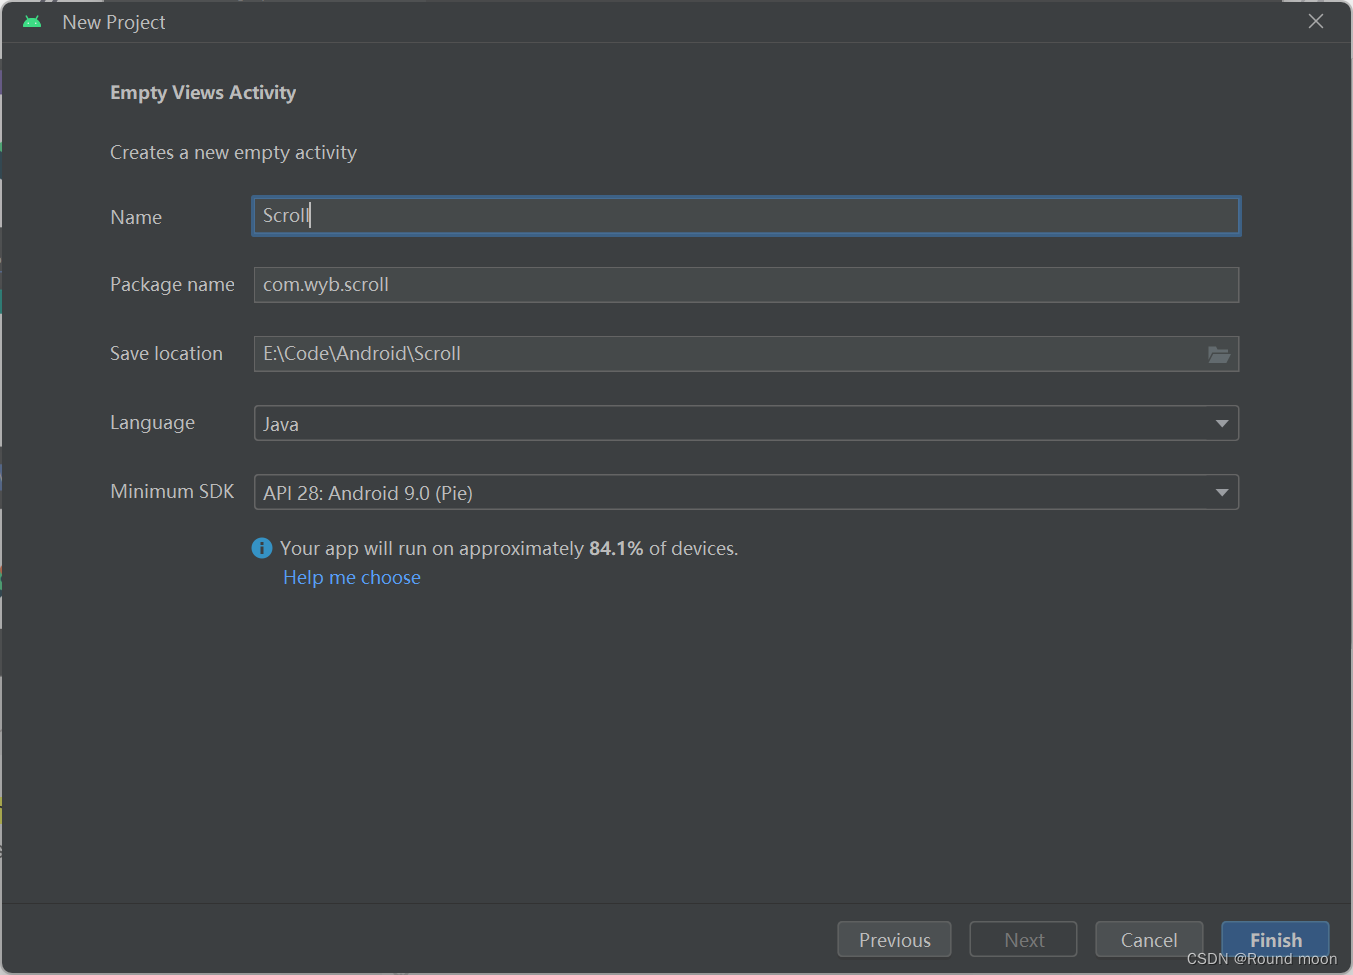1353x975 pixels.
Task: Open the Language dropdown showing Java
Action: pyautogui.click(x=746, y=423)
